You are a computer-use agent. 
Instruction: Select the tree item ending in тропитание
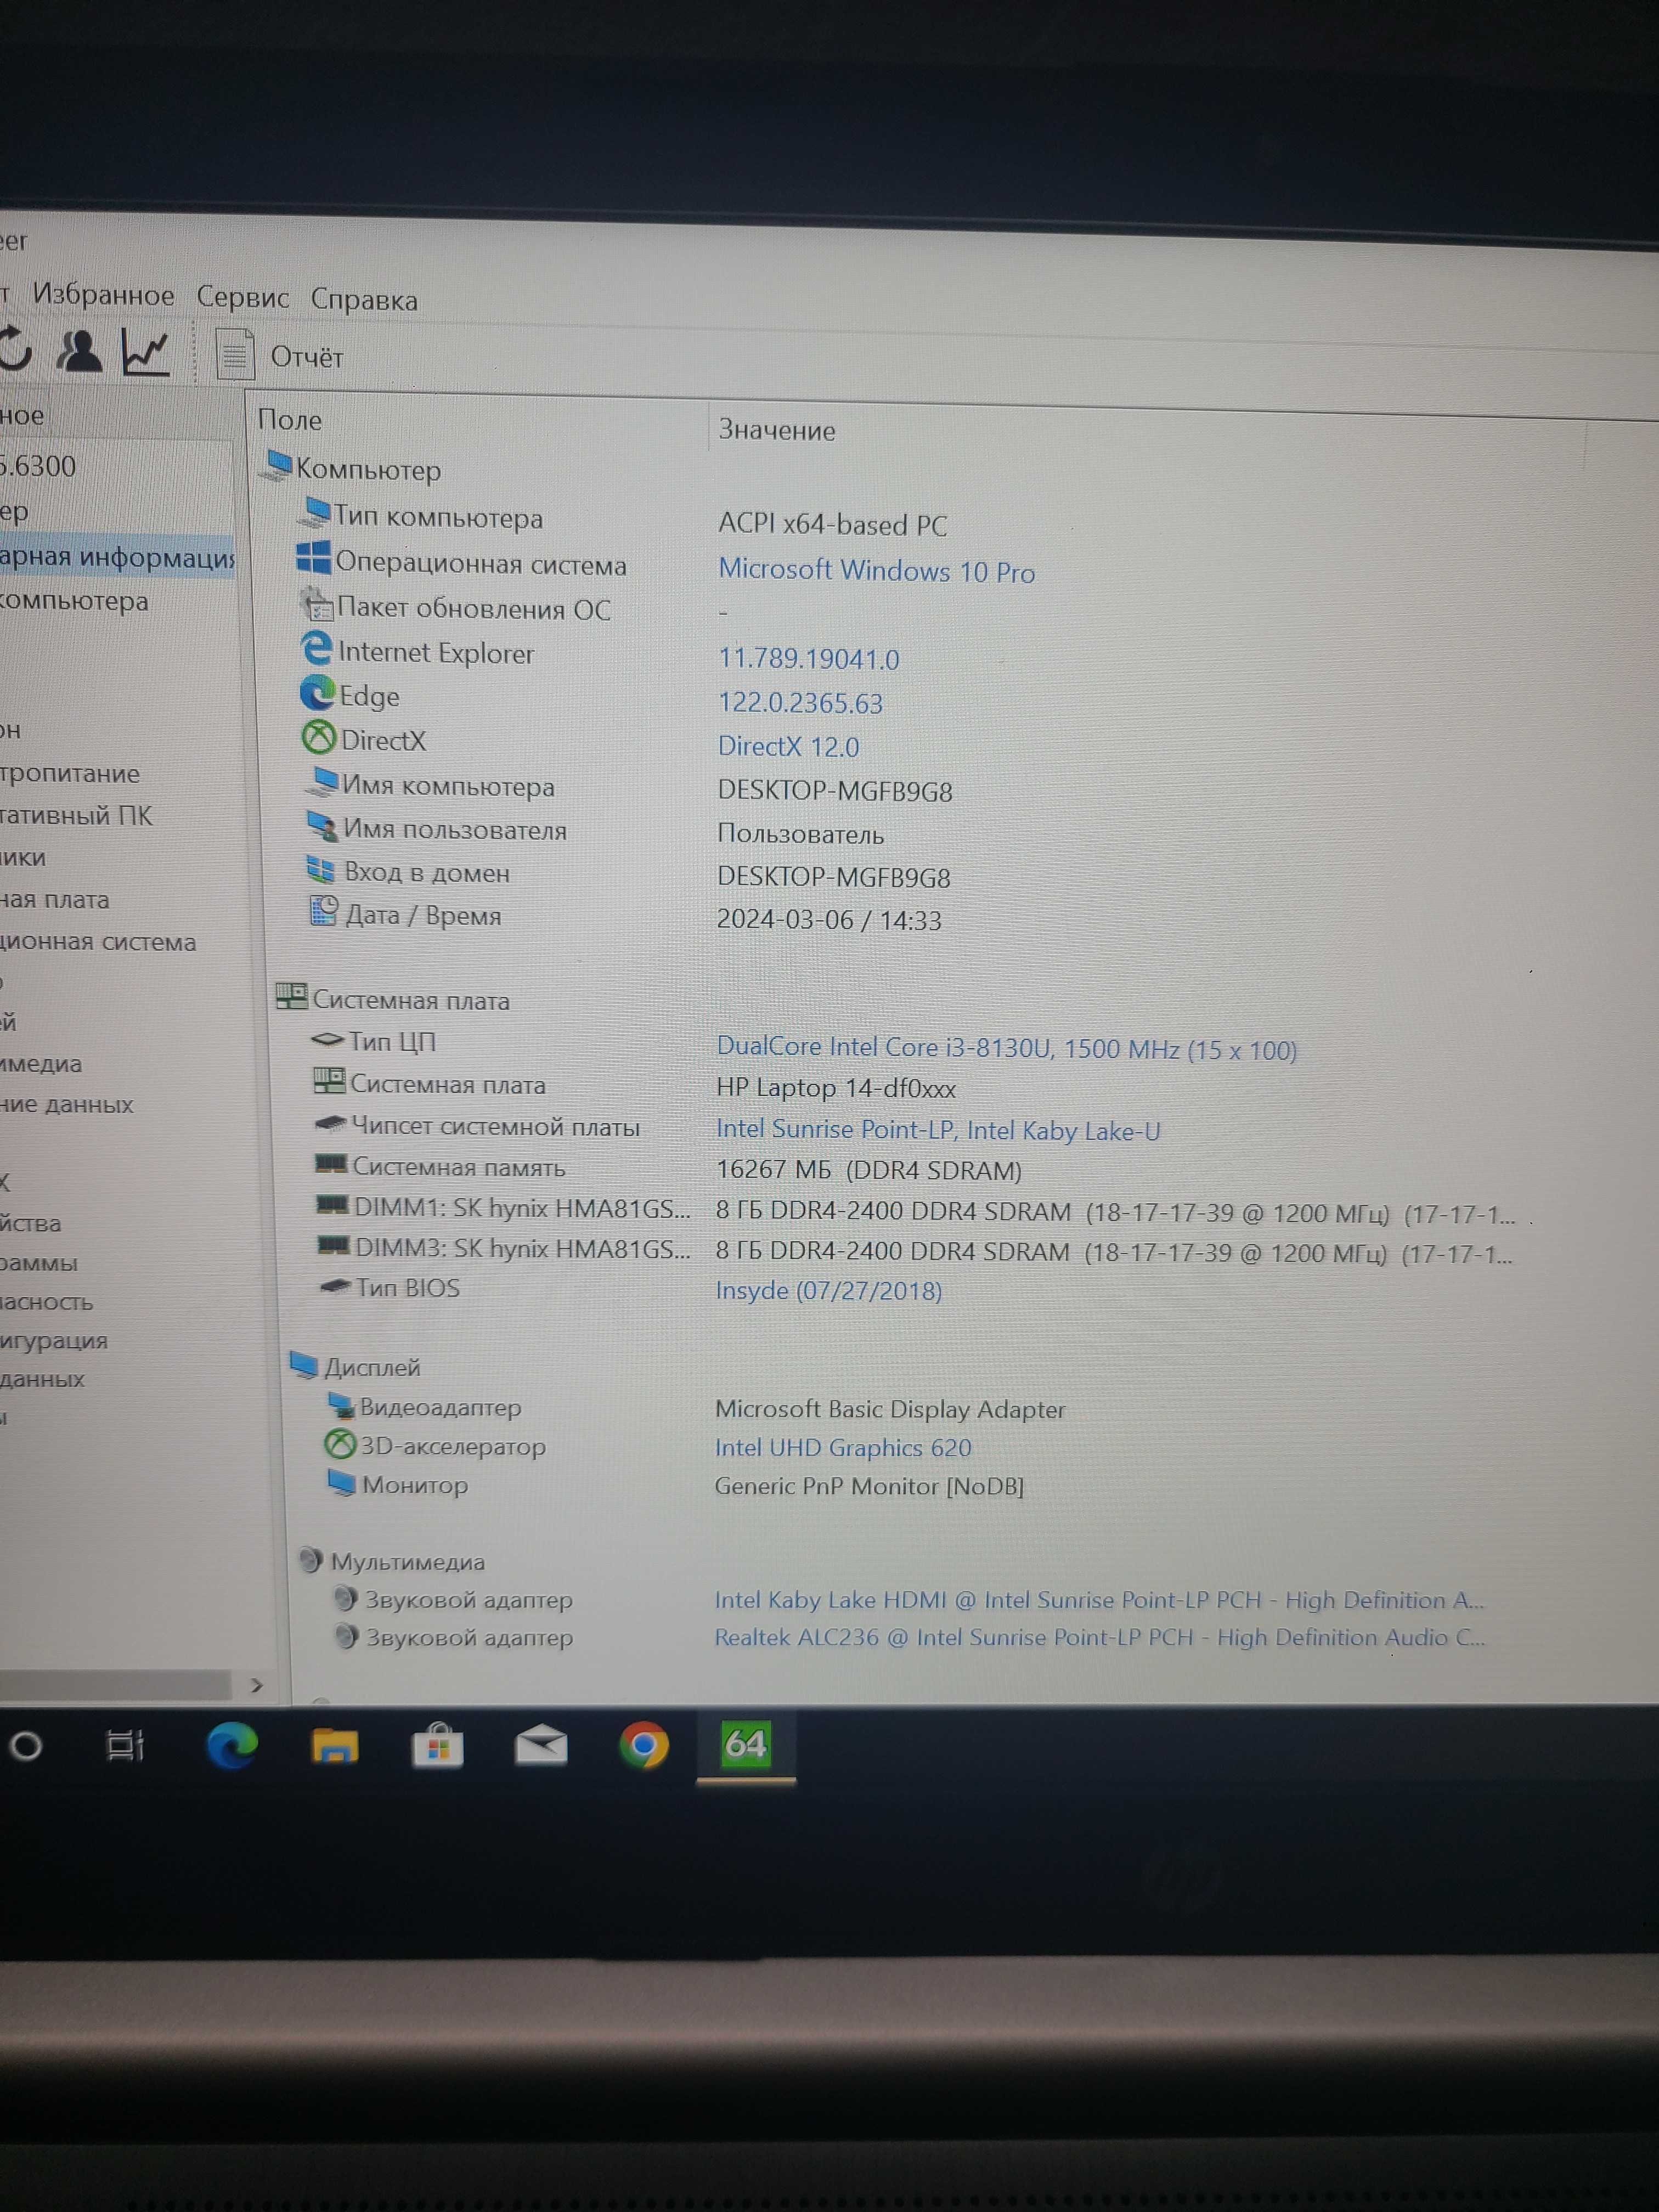pyautogui.click(x=70, y=774)
